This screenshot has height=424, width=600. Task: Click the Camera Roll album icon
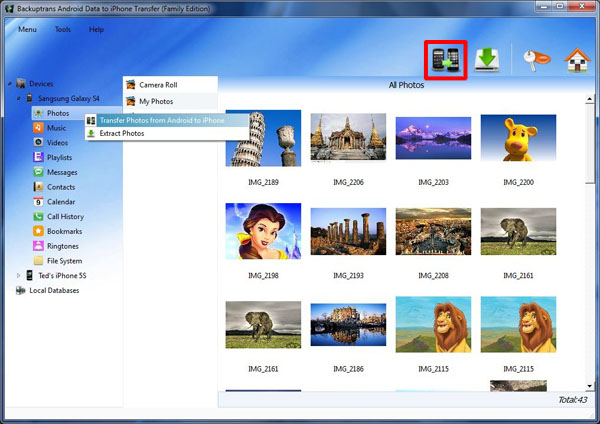[131, 85]
